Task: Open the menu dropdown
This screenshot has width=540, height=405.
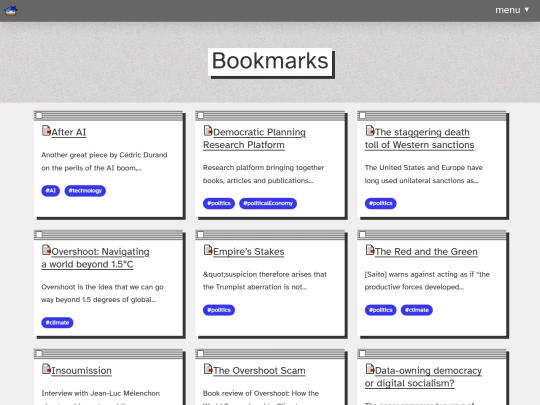Action: pos(512,10)
